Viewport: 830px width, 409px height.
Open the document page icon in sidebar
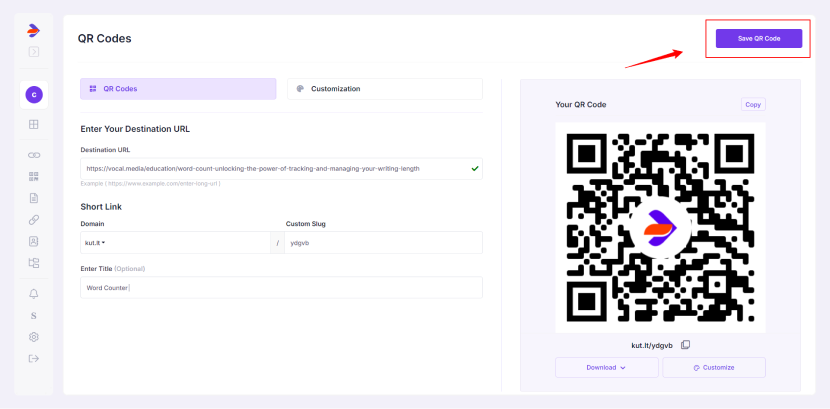tap(34, 198)
